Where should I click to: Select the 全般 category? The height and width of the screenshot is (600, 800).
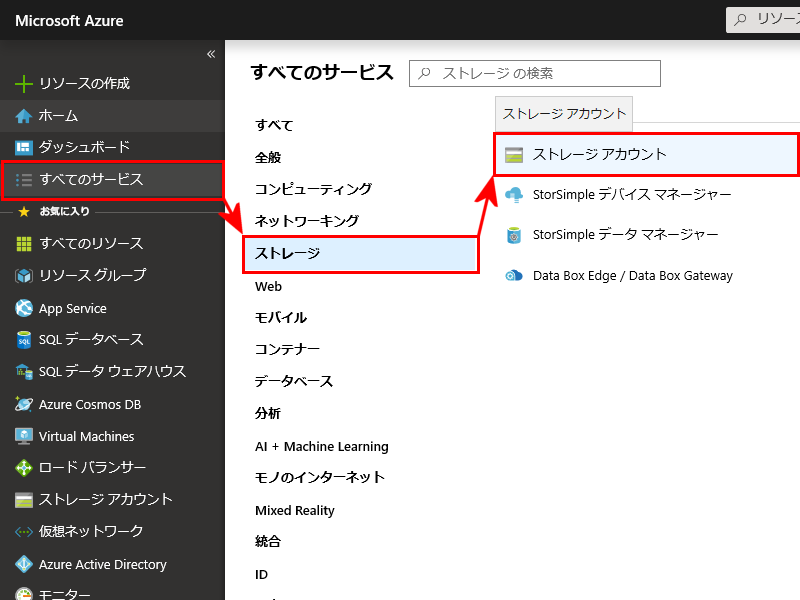(268, 158)
